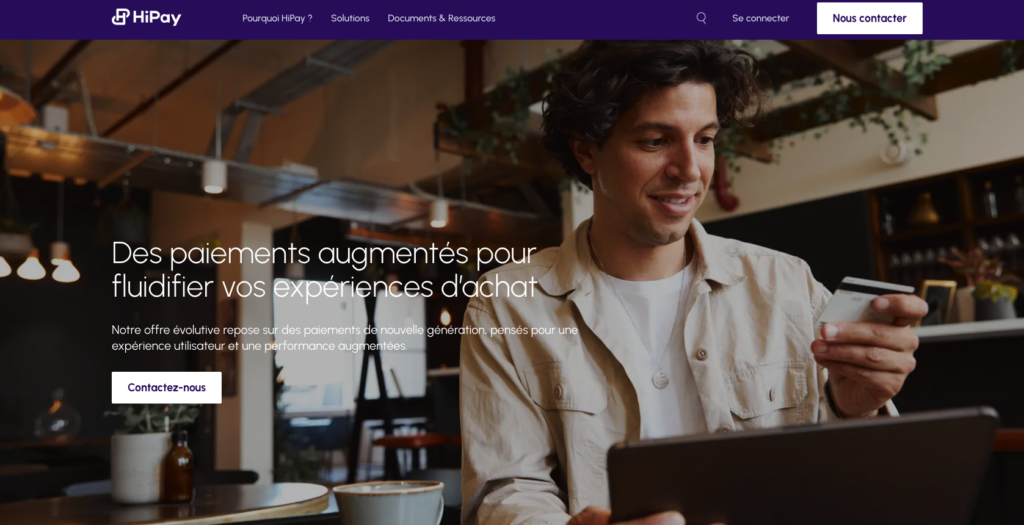
Task: Follow the Se connecter link
Action: 760,18
